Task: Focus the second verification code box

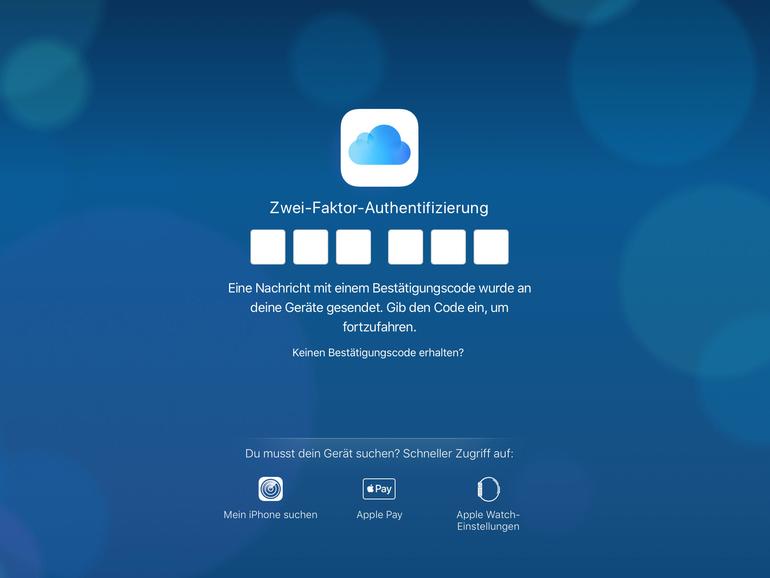Action: [310, 247]
